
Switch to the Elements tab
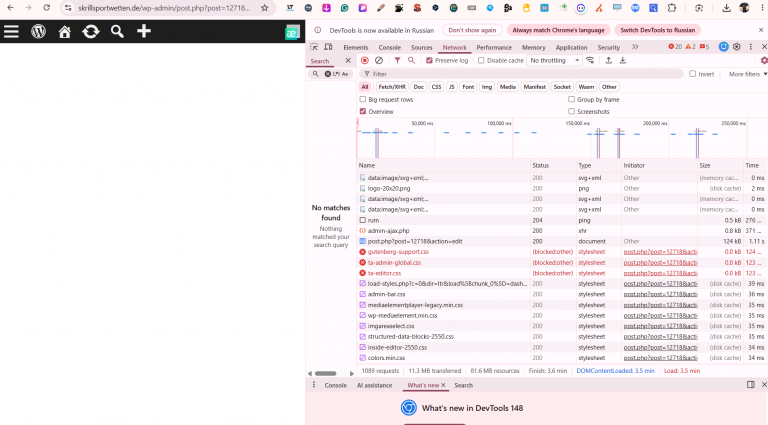pyautogui.click(x=356, y=47)
